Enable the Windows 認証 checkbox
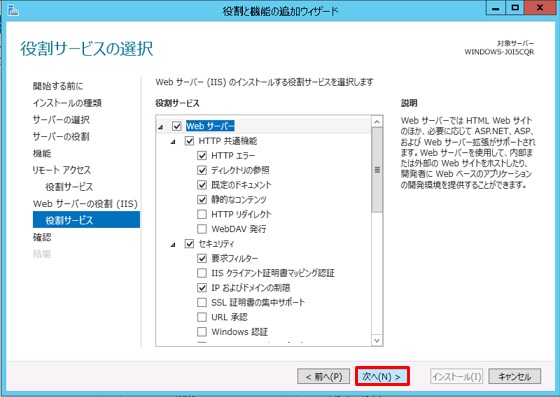Image resolution: width=560 pixels, height=397 pixels. pyautogui.click(x=202, y=332)
